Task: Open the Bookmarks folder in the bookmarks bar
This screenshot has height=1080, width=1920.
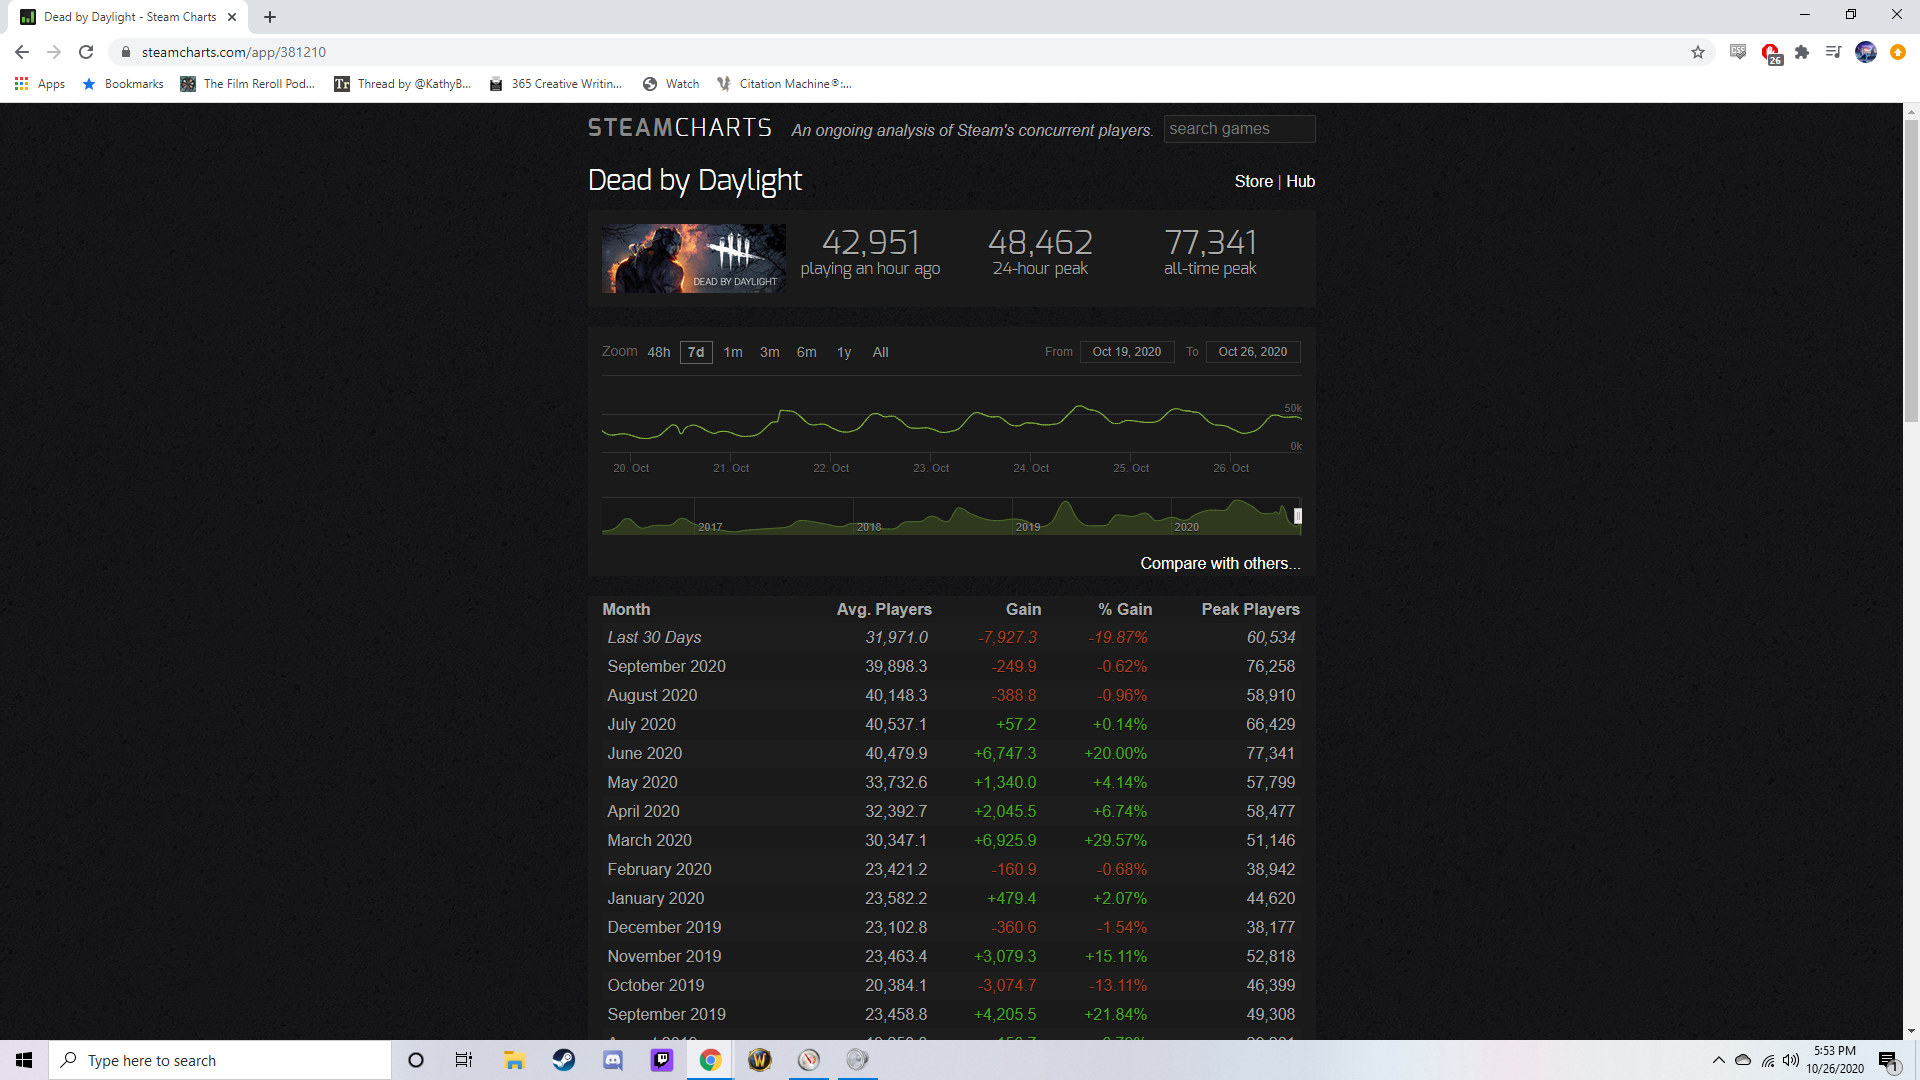Action: tap(123, 84)
